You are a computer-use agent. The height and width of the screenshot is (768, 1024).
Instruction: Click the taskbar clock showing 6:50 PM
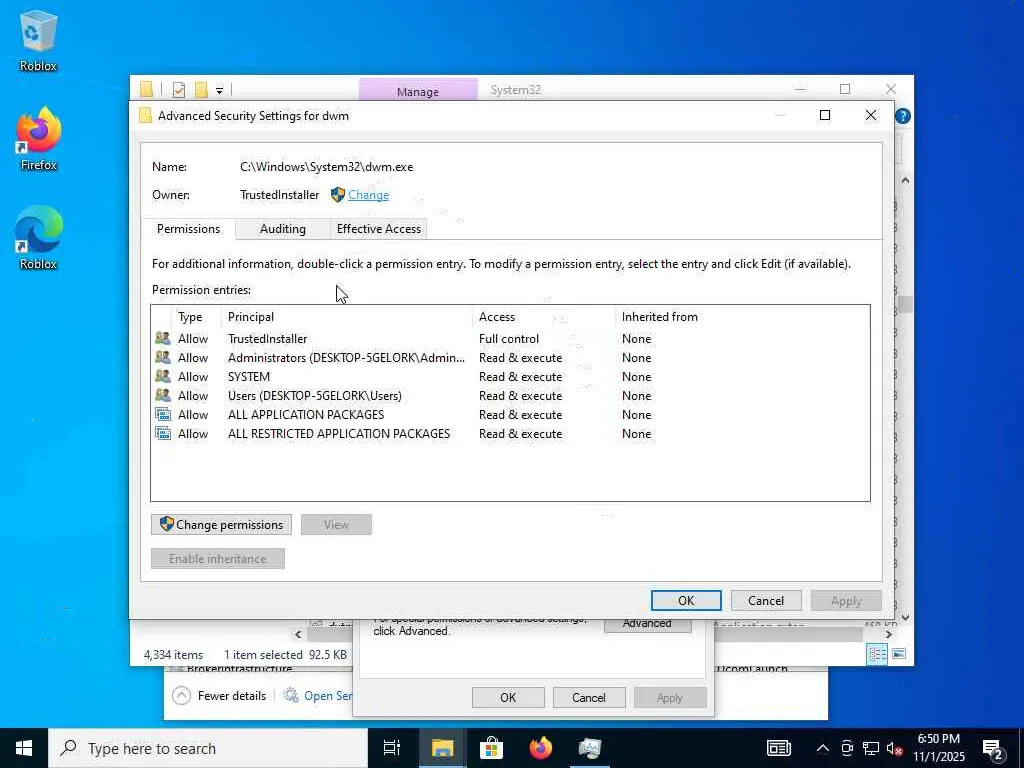[938, 748]
